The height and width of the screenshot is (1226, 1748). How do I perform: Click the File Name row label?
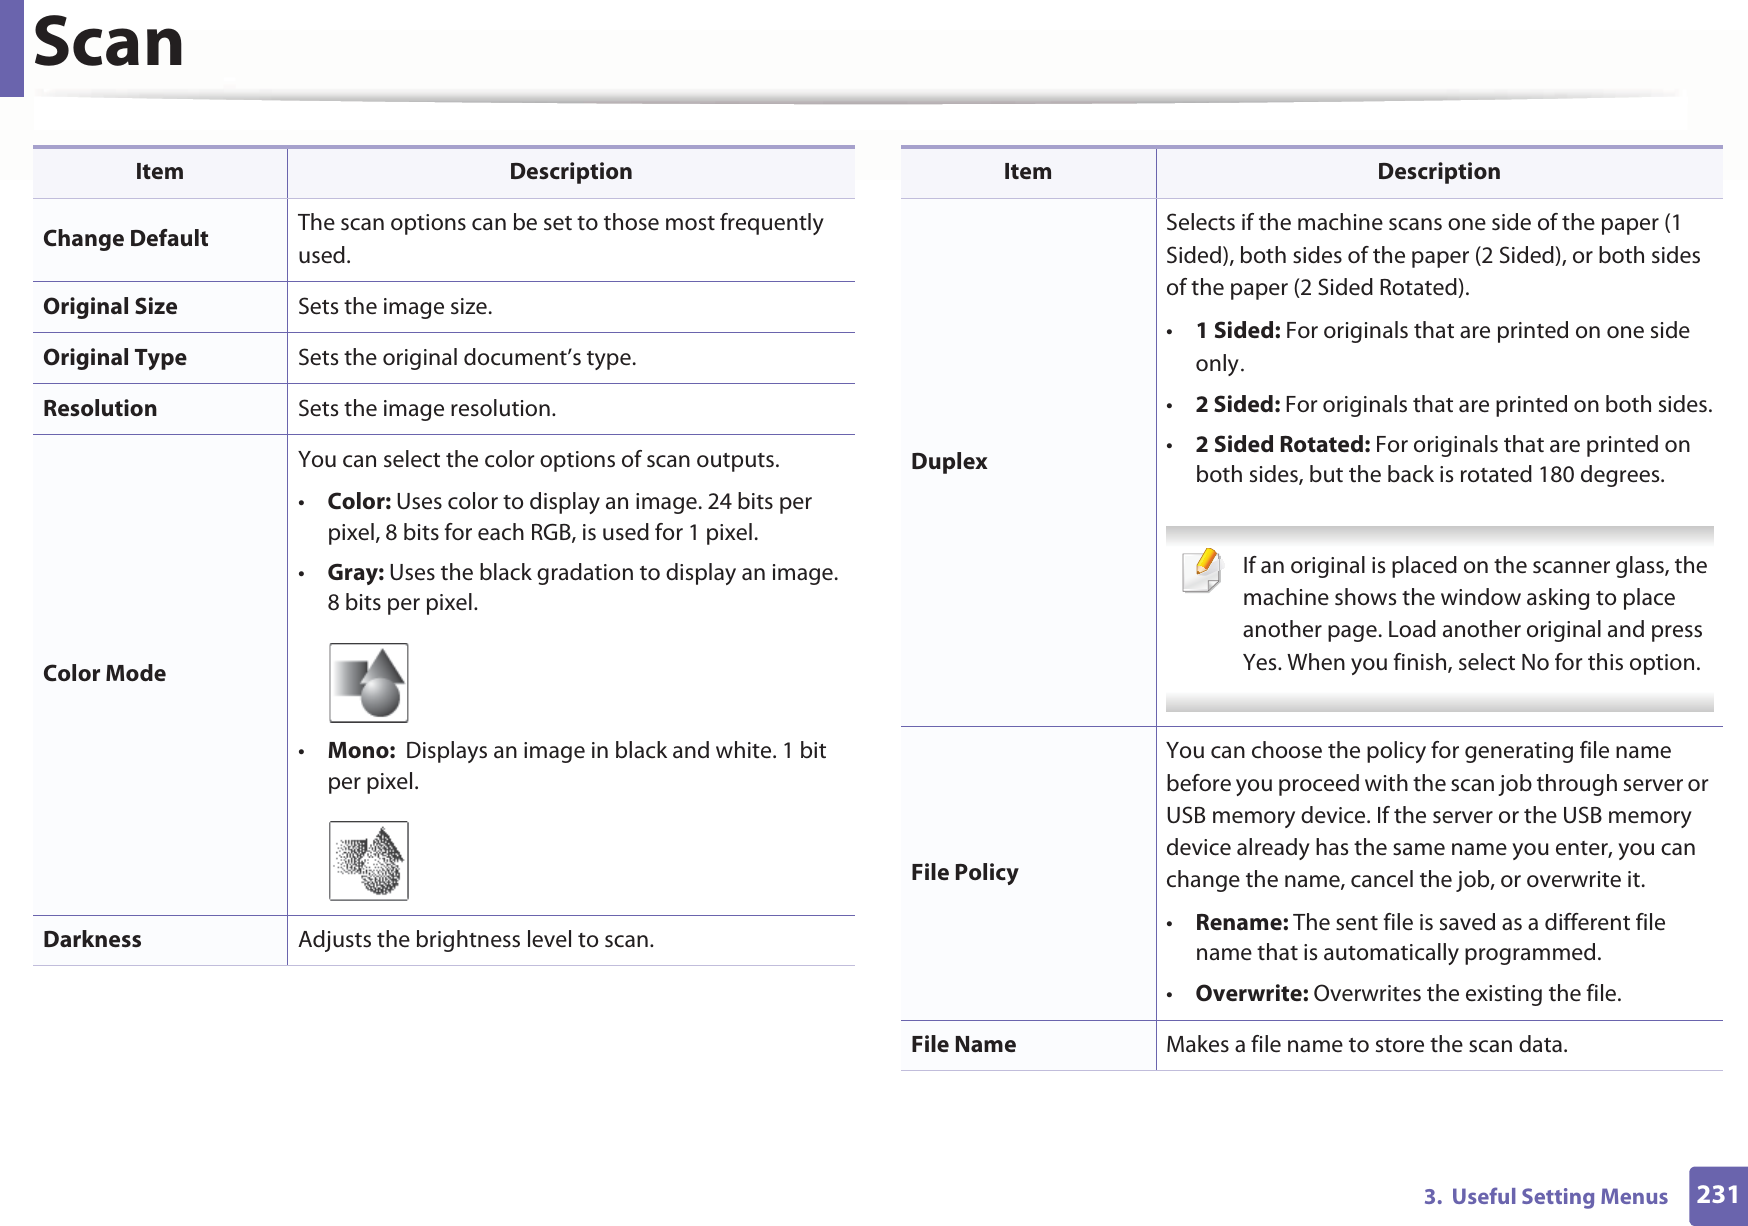963,1045
